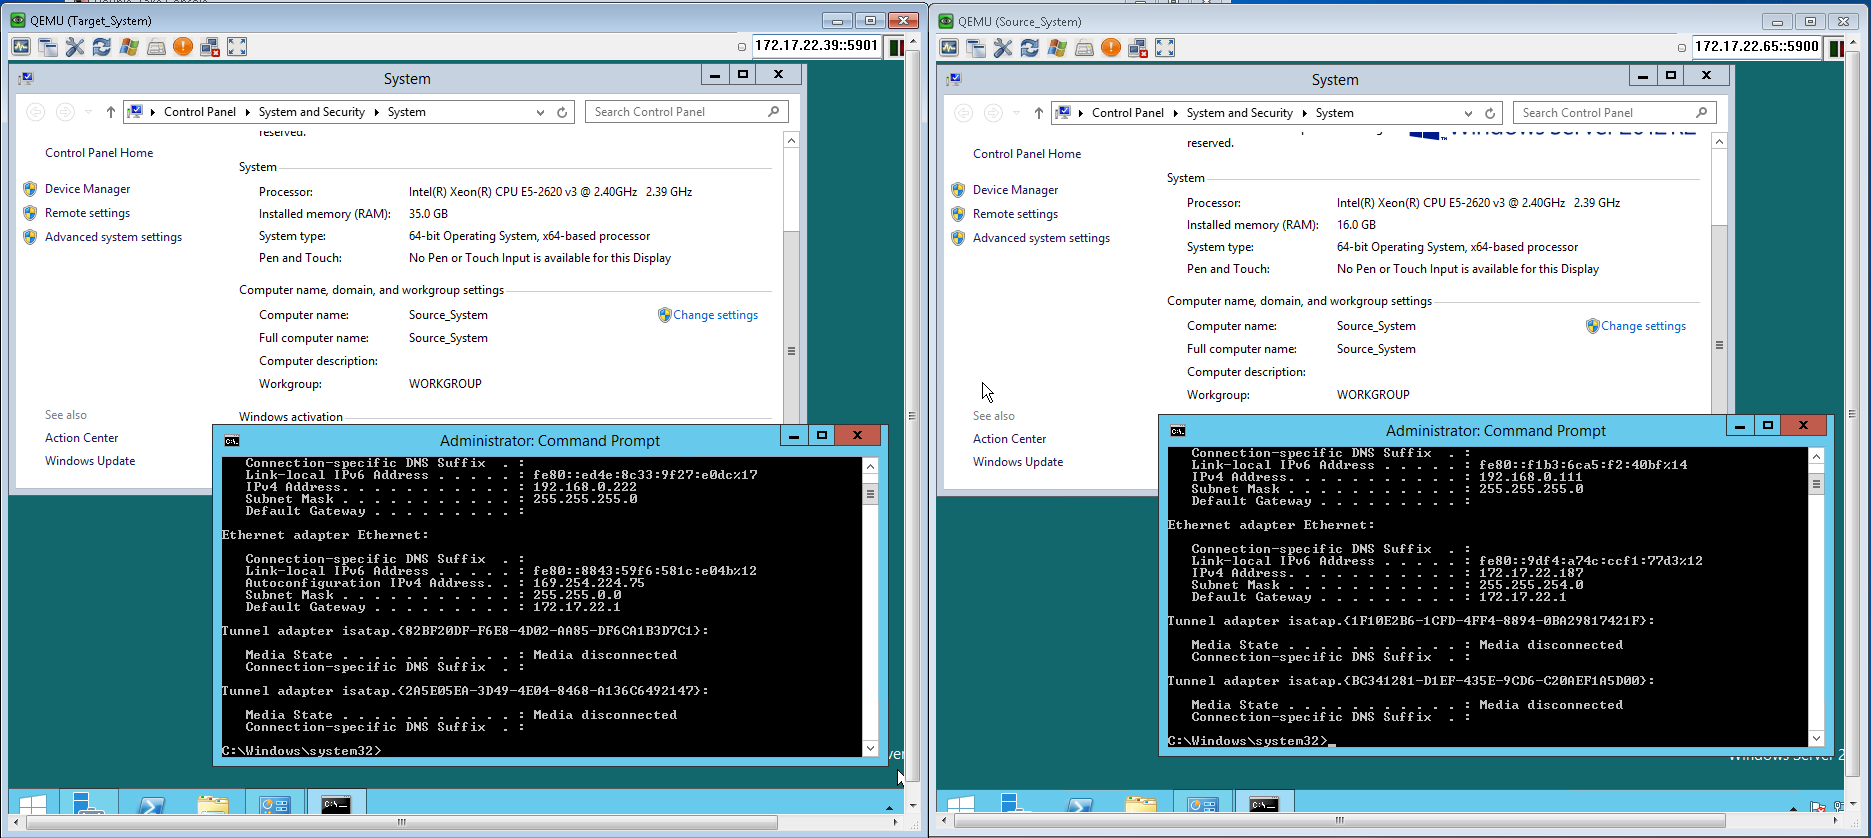The image size is (1871, 838).
Task: Click Windows flag icon in Source_System toolbar
Action: [x=1057, y=48]
